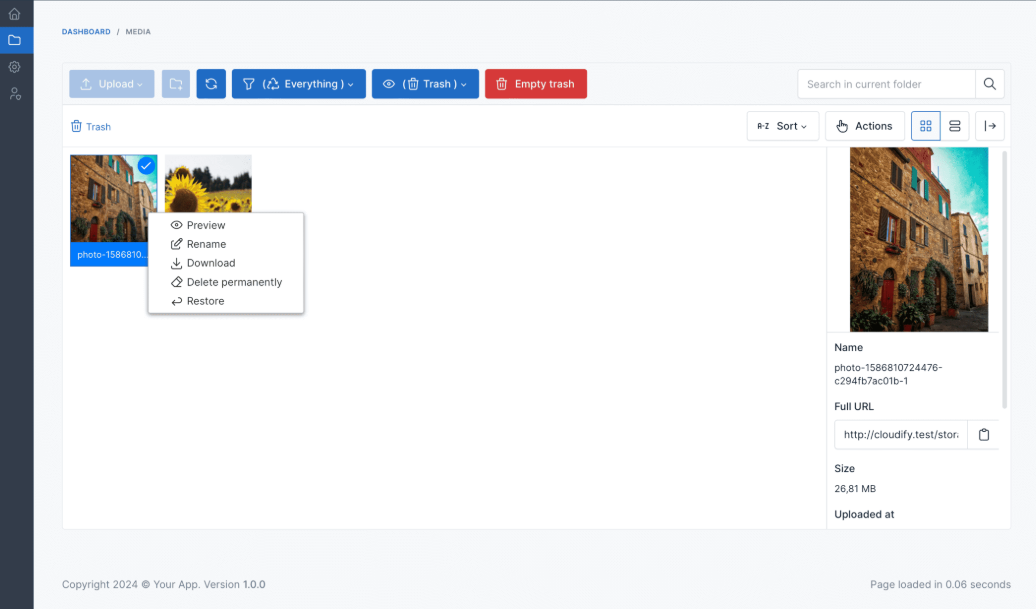Click the search magnifier icon

tap(990, 84)
